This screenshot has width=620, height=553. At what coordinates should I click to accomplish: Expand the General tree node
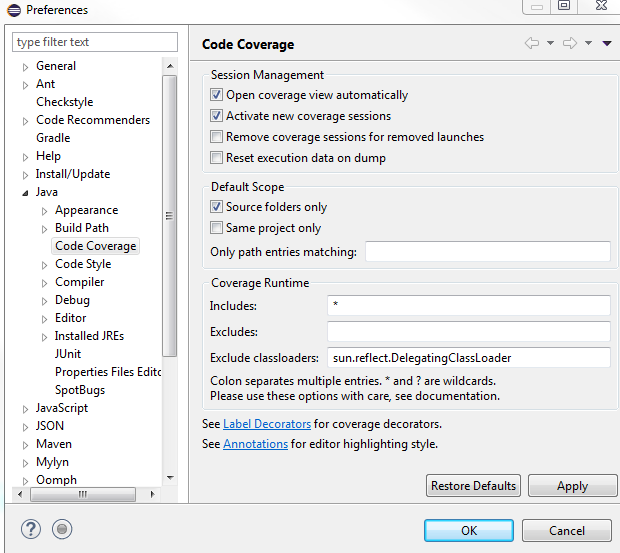pyautogui.click(x=25, y=67)
